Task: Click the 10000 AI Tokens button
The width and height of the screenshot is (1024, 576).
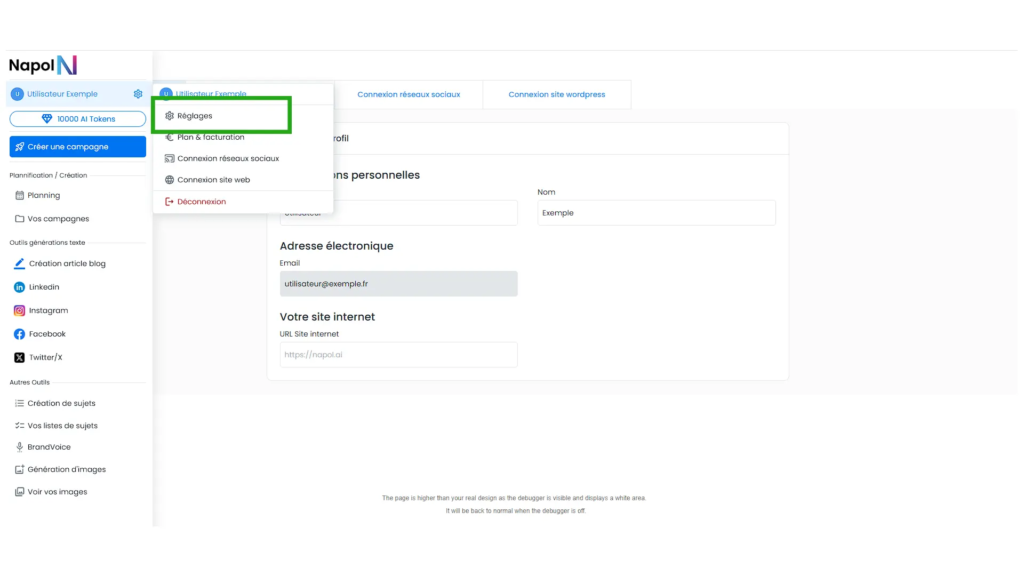Action: [78, 119]
